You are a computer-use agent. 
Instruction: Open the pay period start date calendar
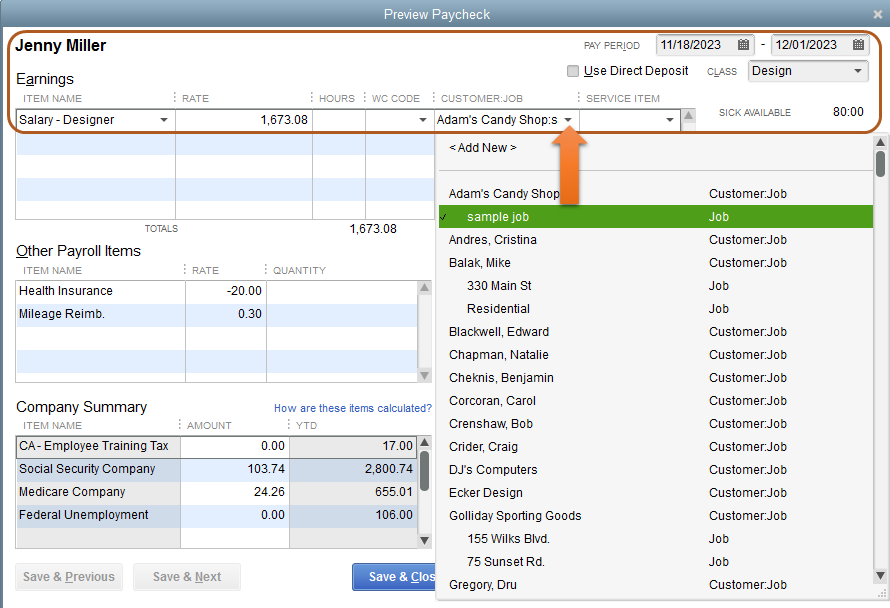tap(744, 45)
